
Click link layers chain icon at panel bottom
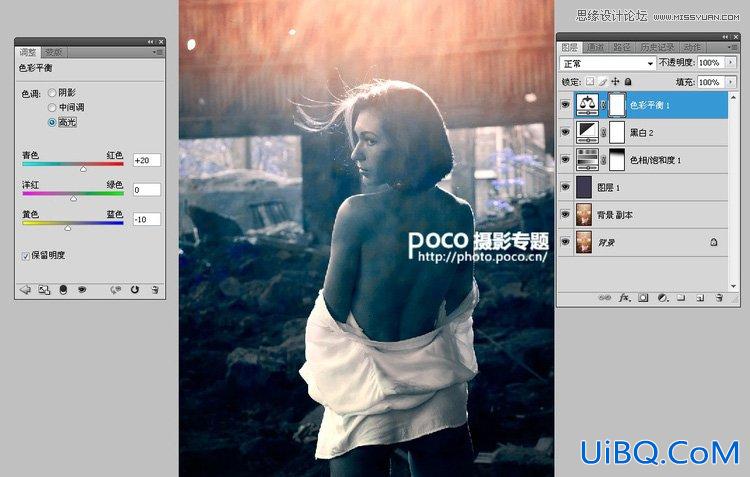[x=605, y=298]
